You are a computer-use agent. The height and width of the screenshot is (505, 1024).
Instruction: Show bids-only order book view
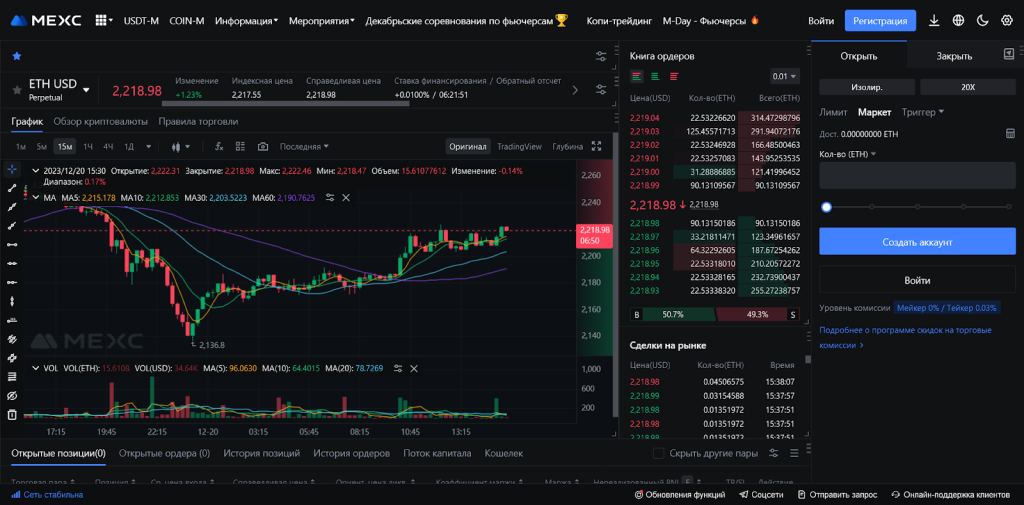(x=655, y=76)
